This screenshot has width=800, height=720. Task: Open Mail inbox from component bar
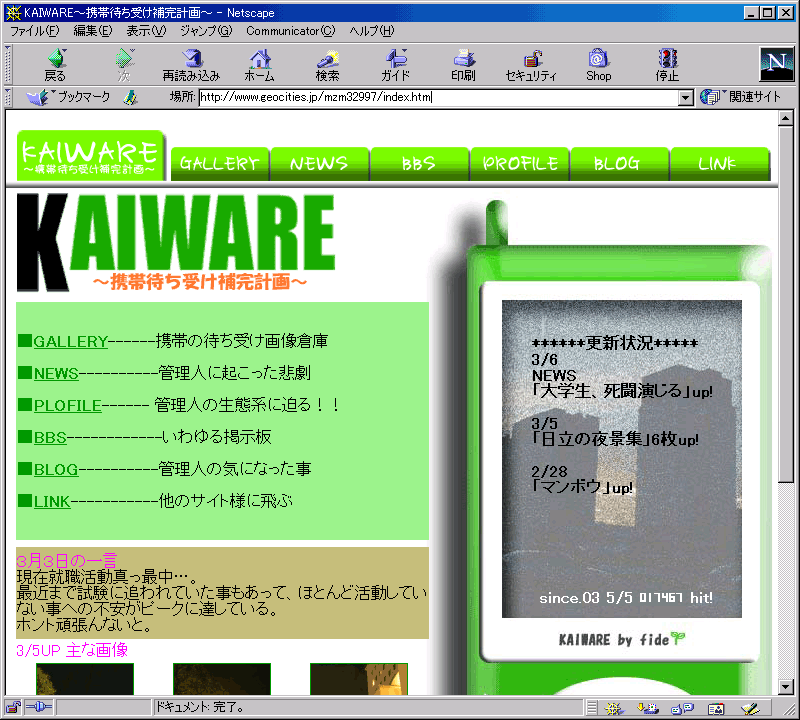click(x=648, y=708)
